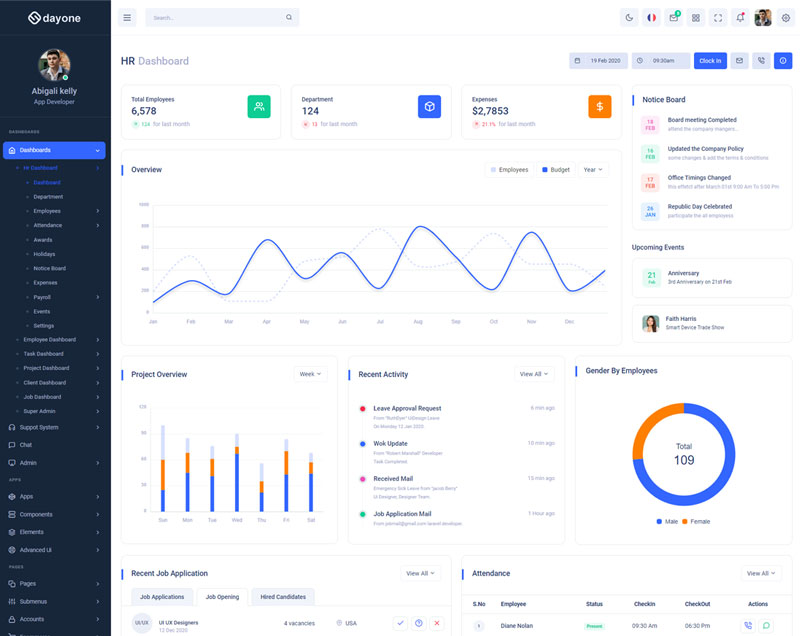This screenshot has width=800, height=636.
Task: Open the Year dropdown in Overview
Action: pyautogui.click(x=593, y=170)
